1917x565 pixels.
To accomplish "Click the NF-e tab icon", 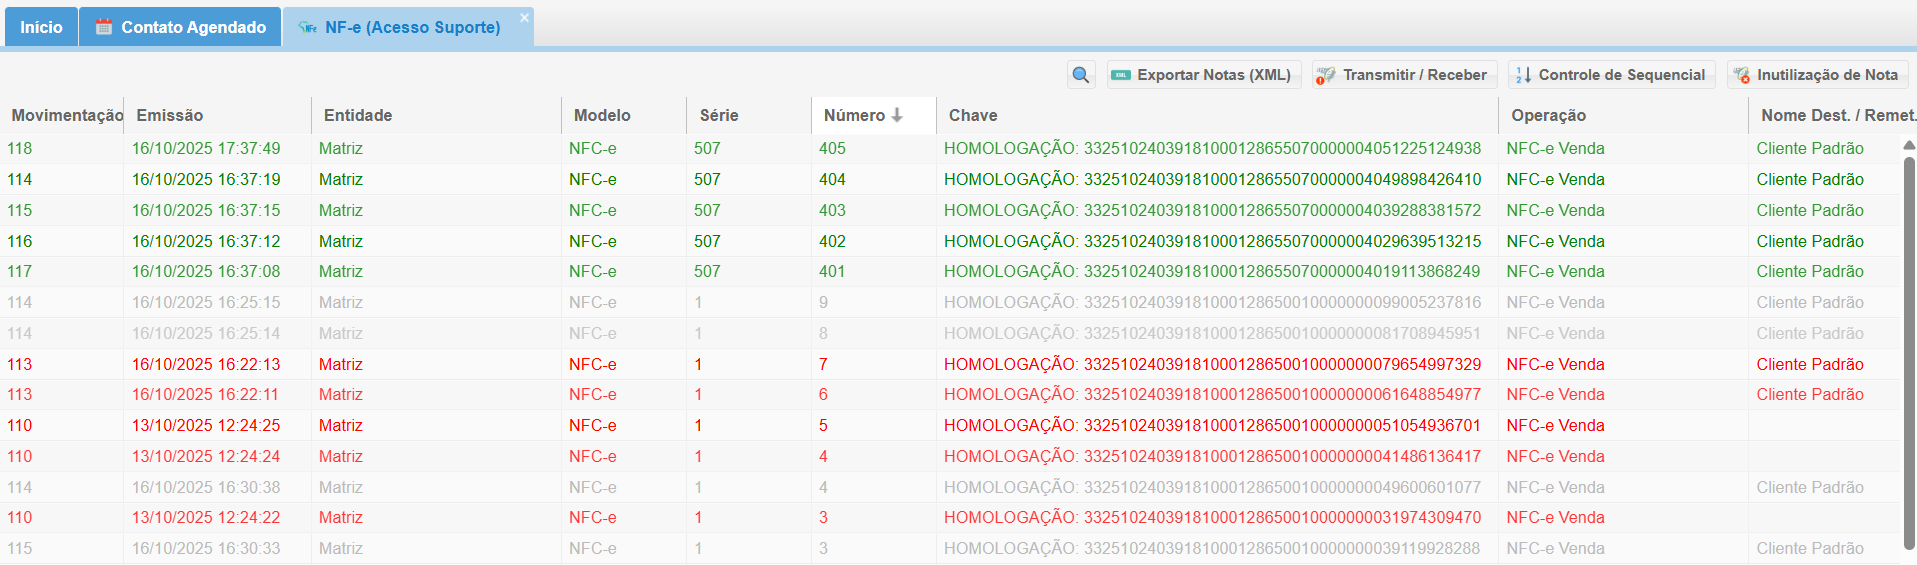I will click(308, 27).
